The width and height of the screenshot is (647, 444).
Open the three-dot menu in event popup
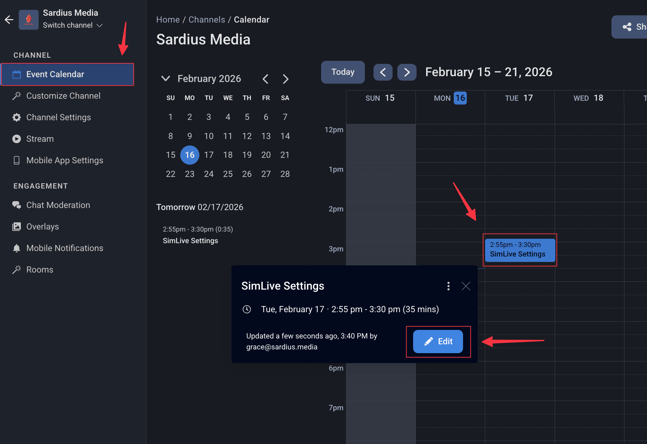pos(448,286)
